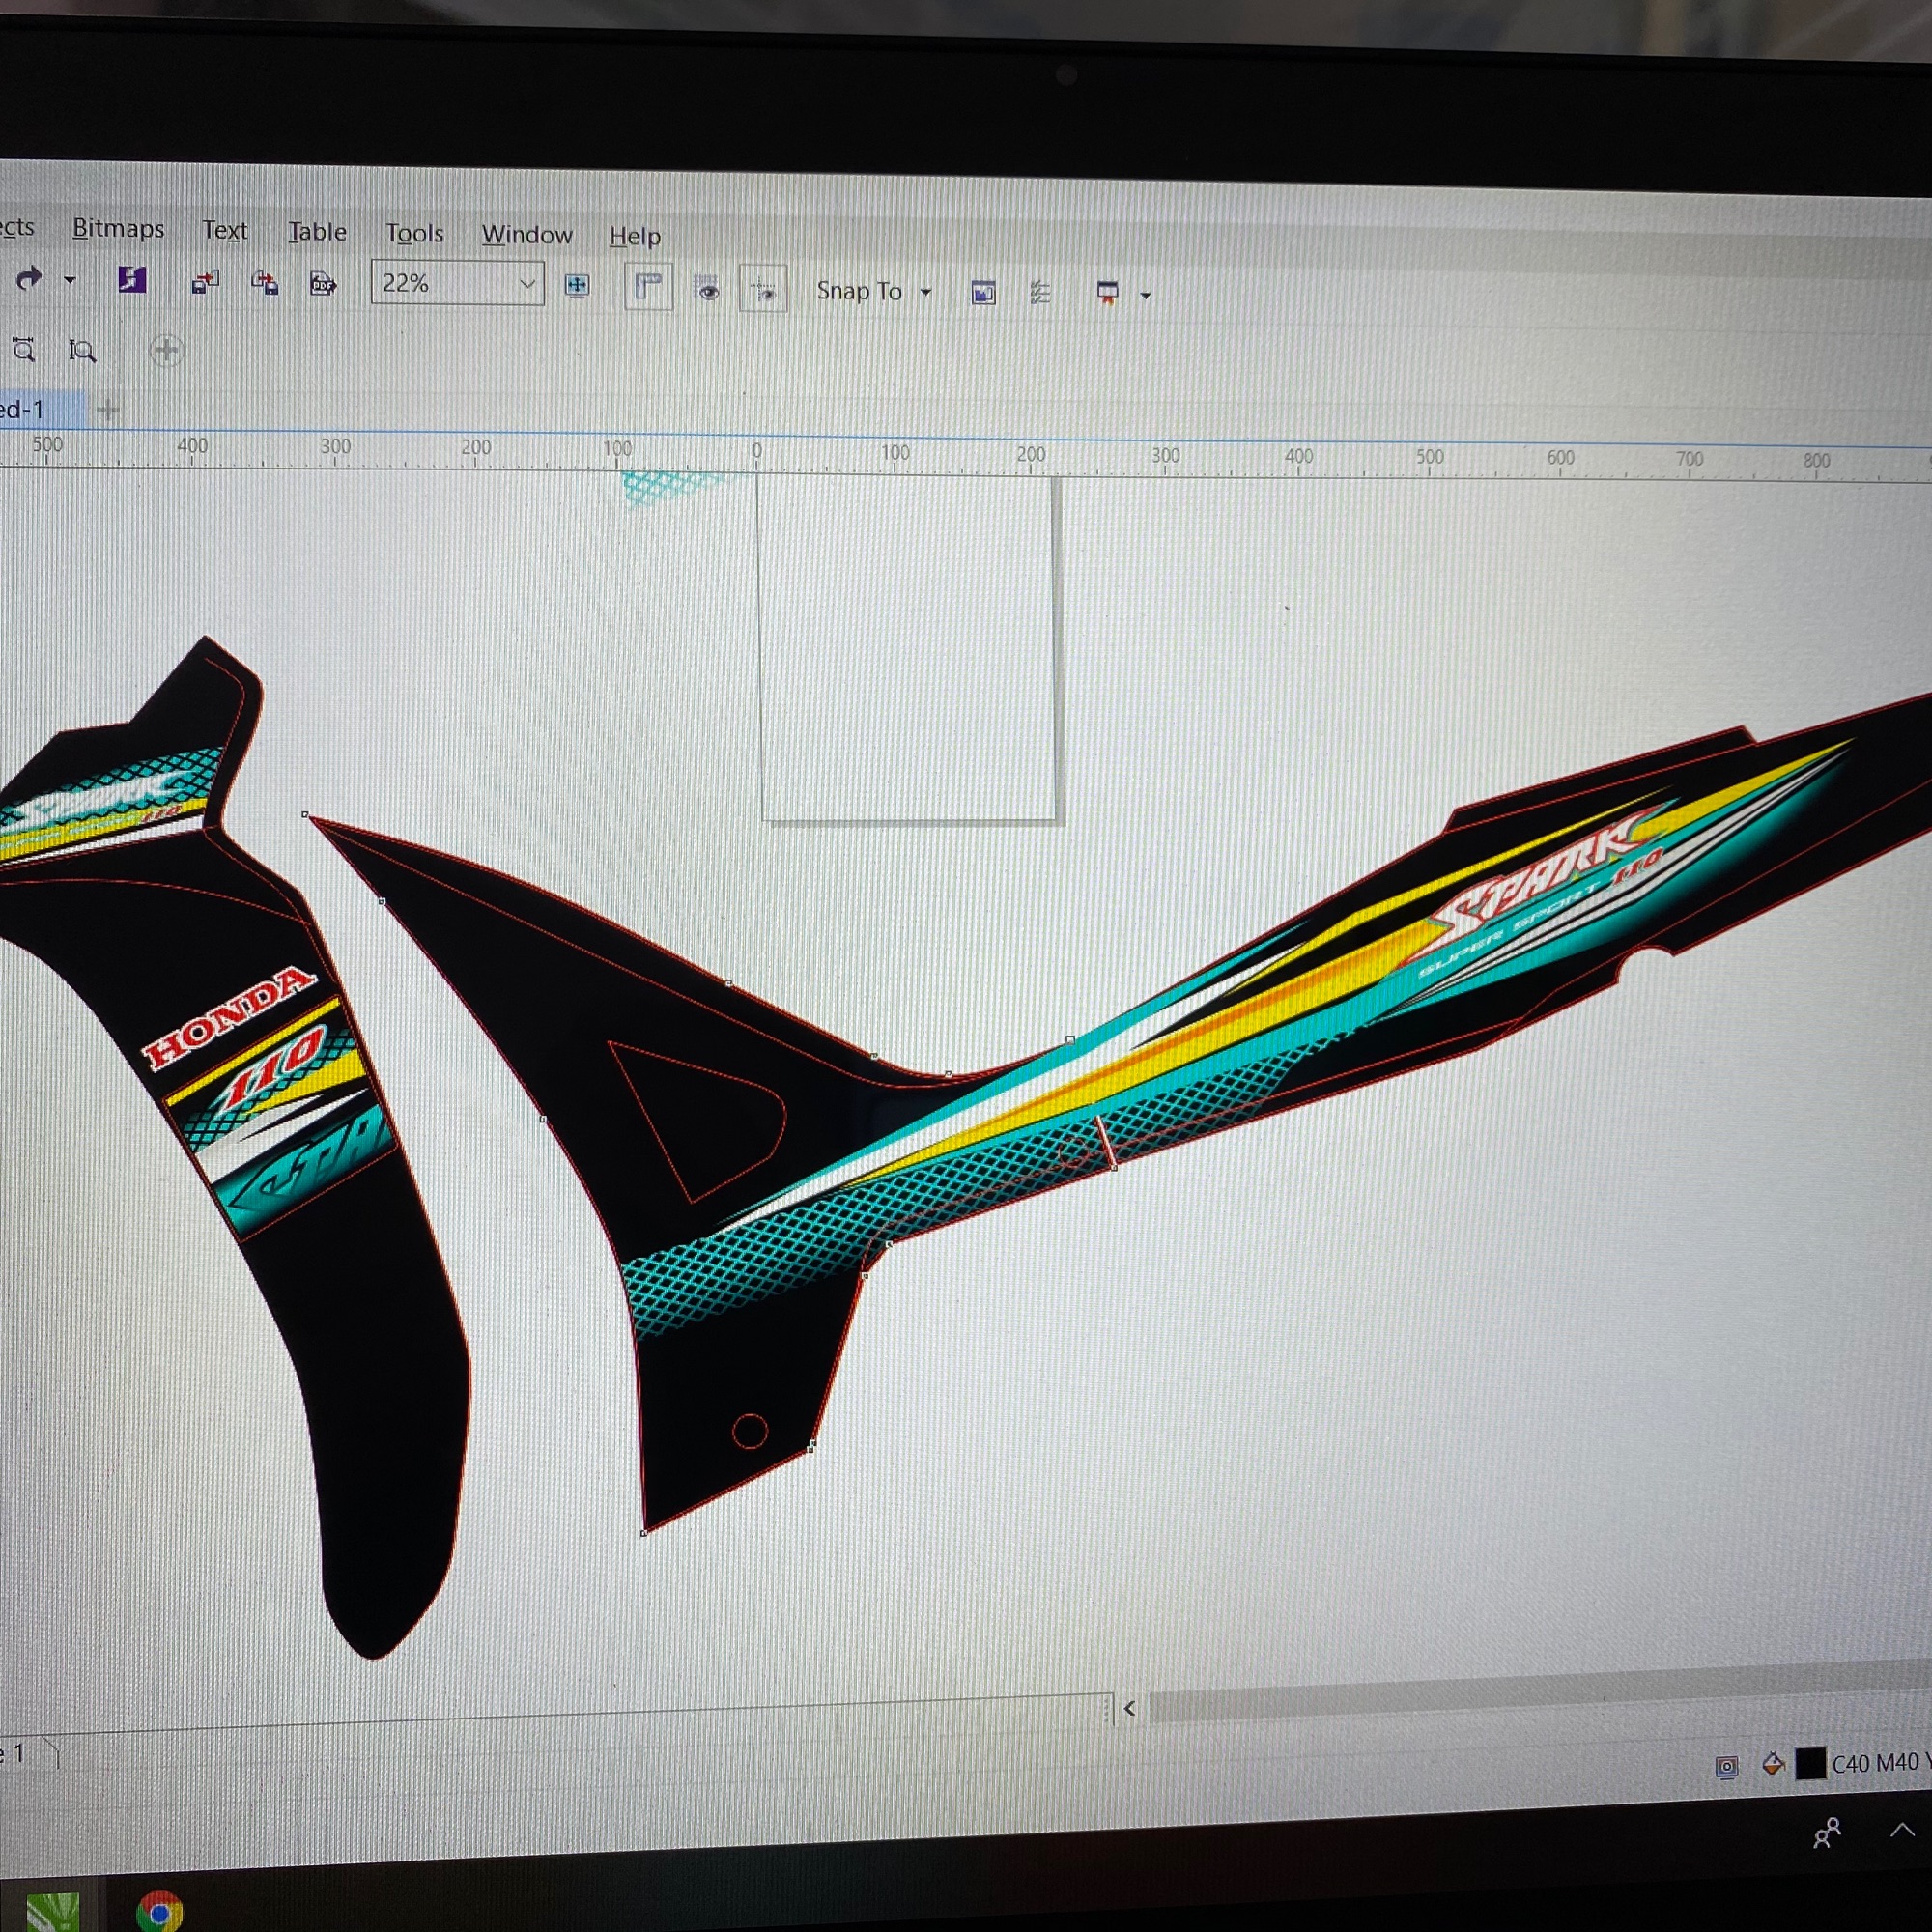Click the black fill color swatch in status bar
The height and width of the screenshot is (1932, 1932).
tap(1811, 1763)
